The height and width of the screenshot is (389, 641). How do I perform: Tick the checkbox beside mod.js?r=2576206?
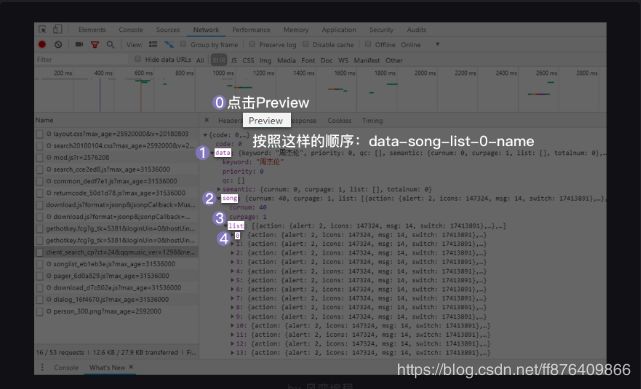40,158
